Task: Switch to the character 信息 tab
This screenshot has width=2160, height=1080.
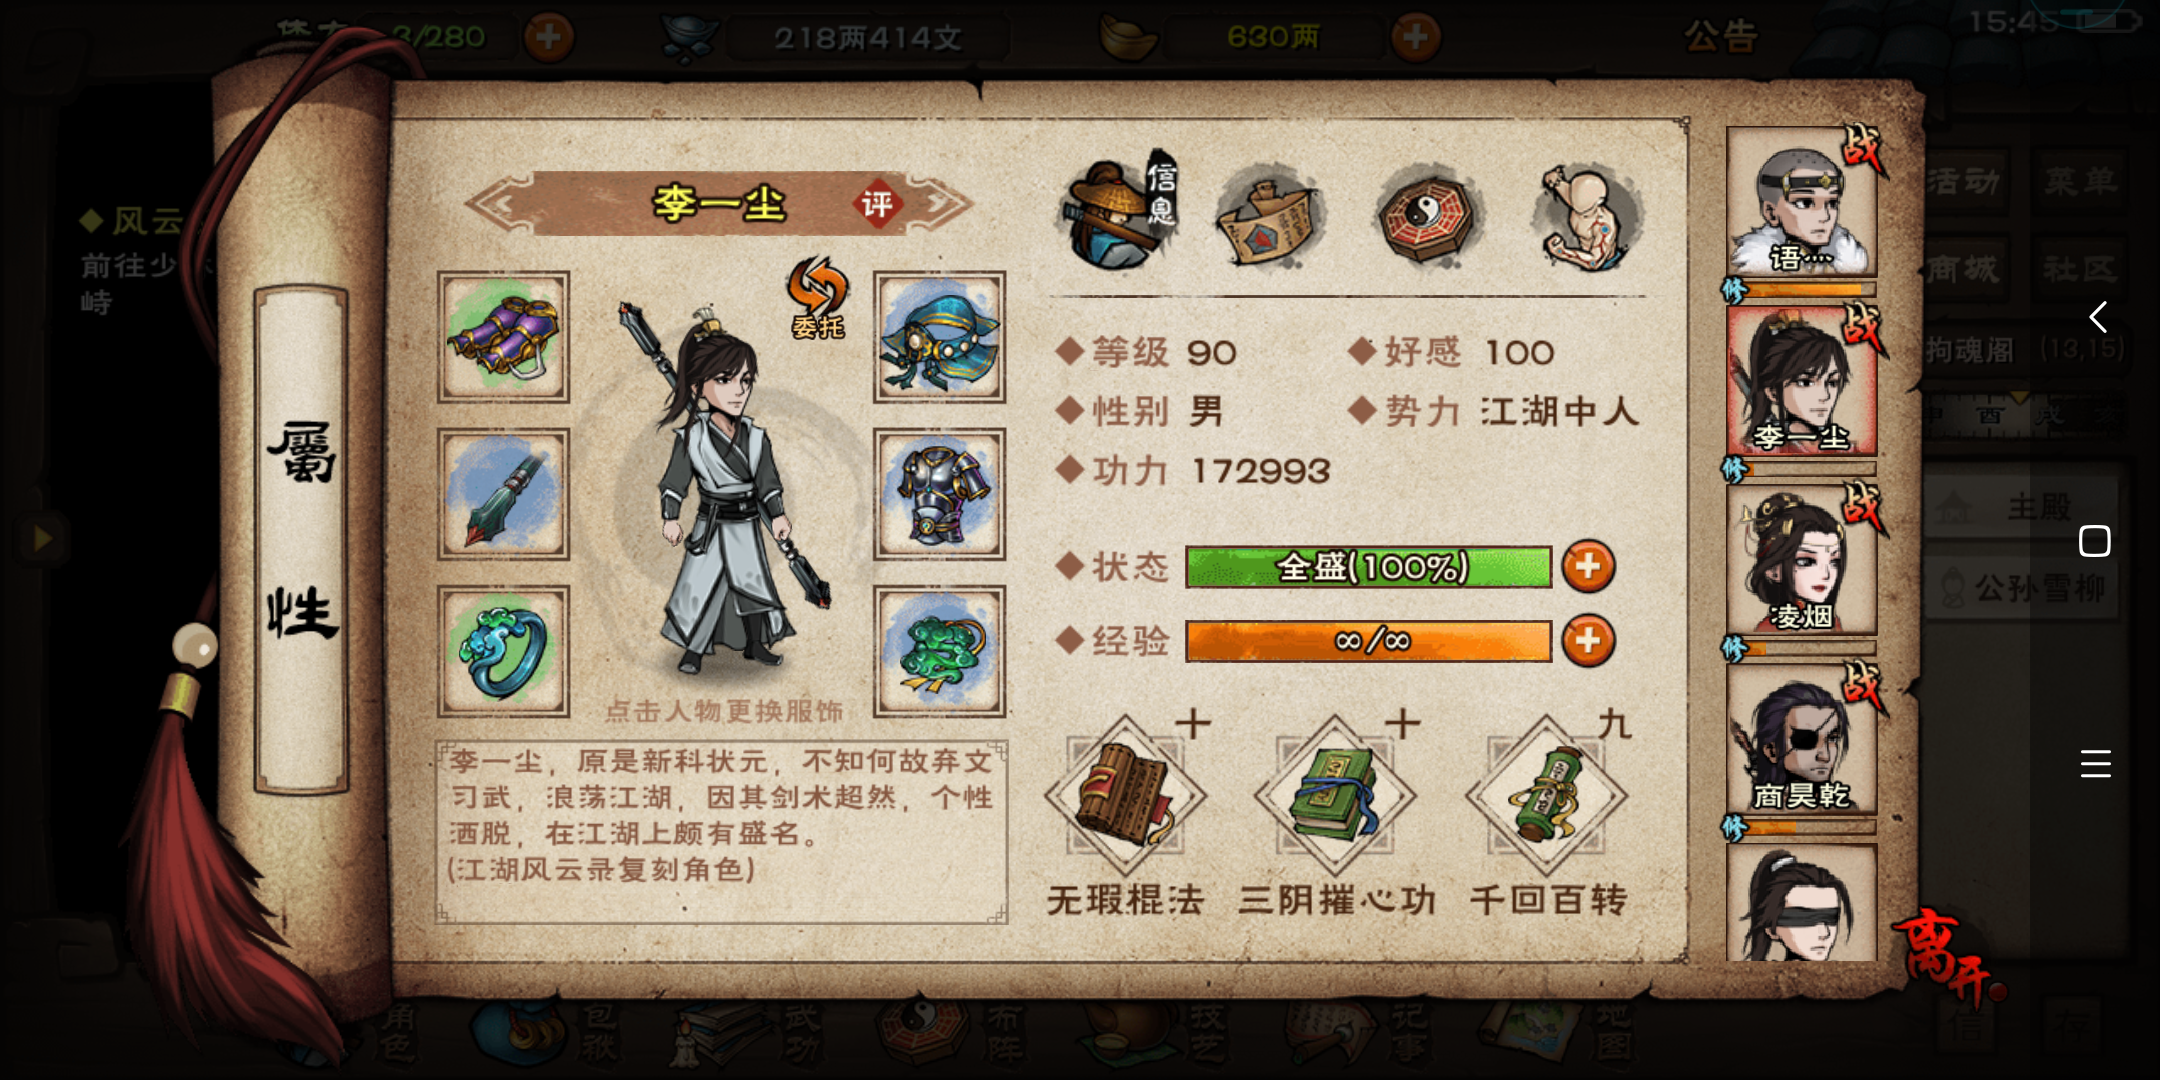Action: pyautogui.click(x=1120, y=215)
